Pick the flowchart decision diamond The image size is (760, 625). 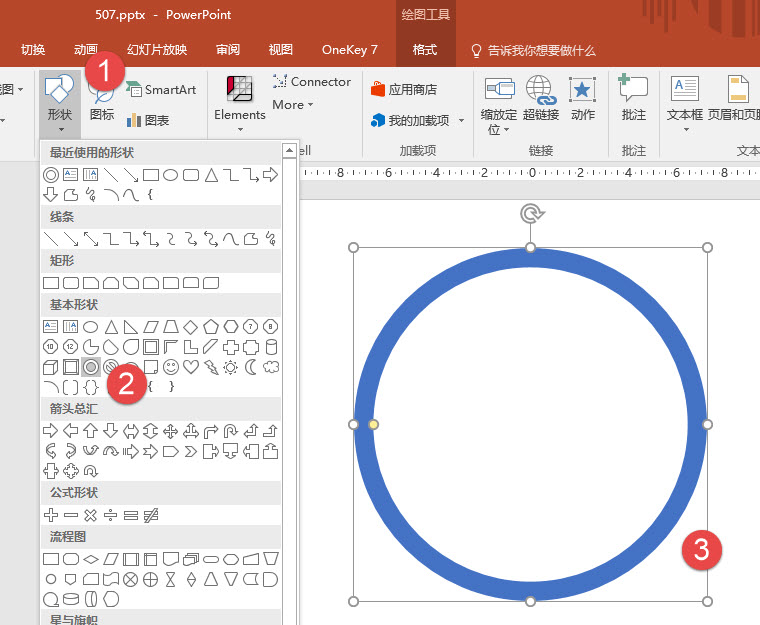point(91,559)
